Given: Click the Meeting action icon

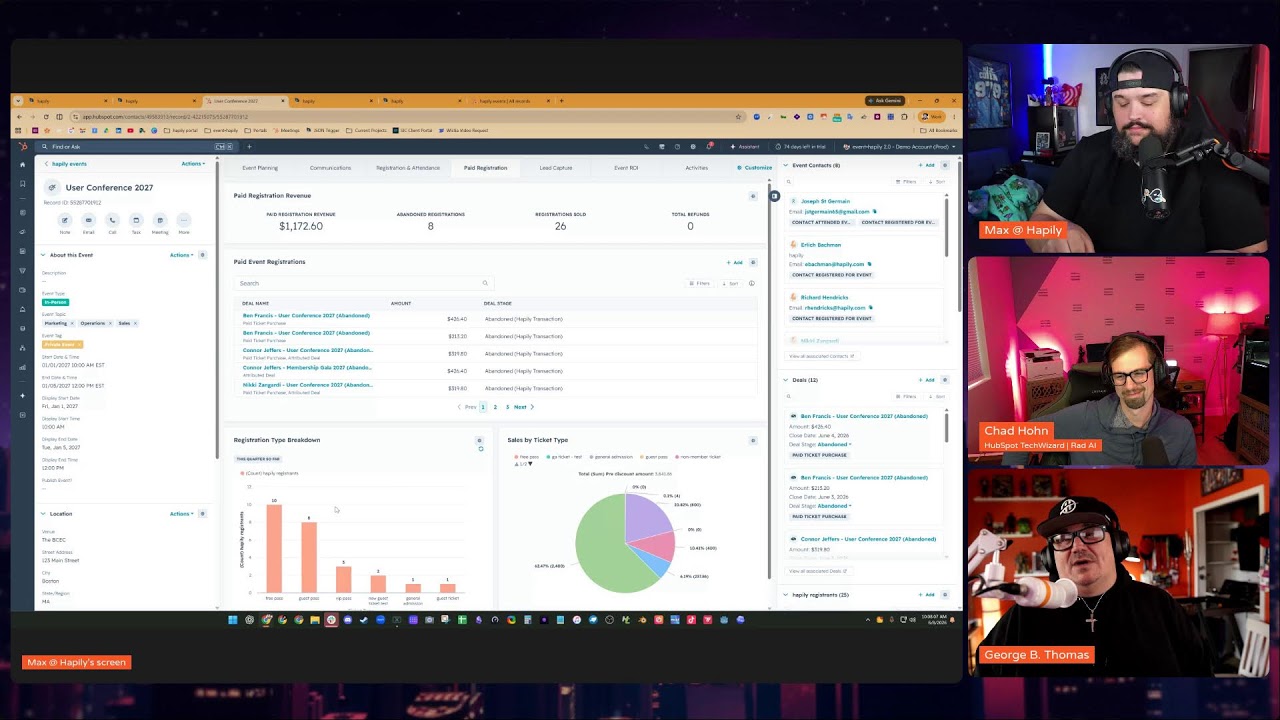Looking at the screenshot, I should coord(160,220).
